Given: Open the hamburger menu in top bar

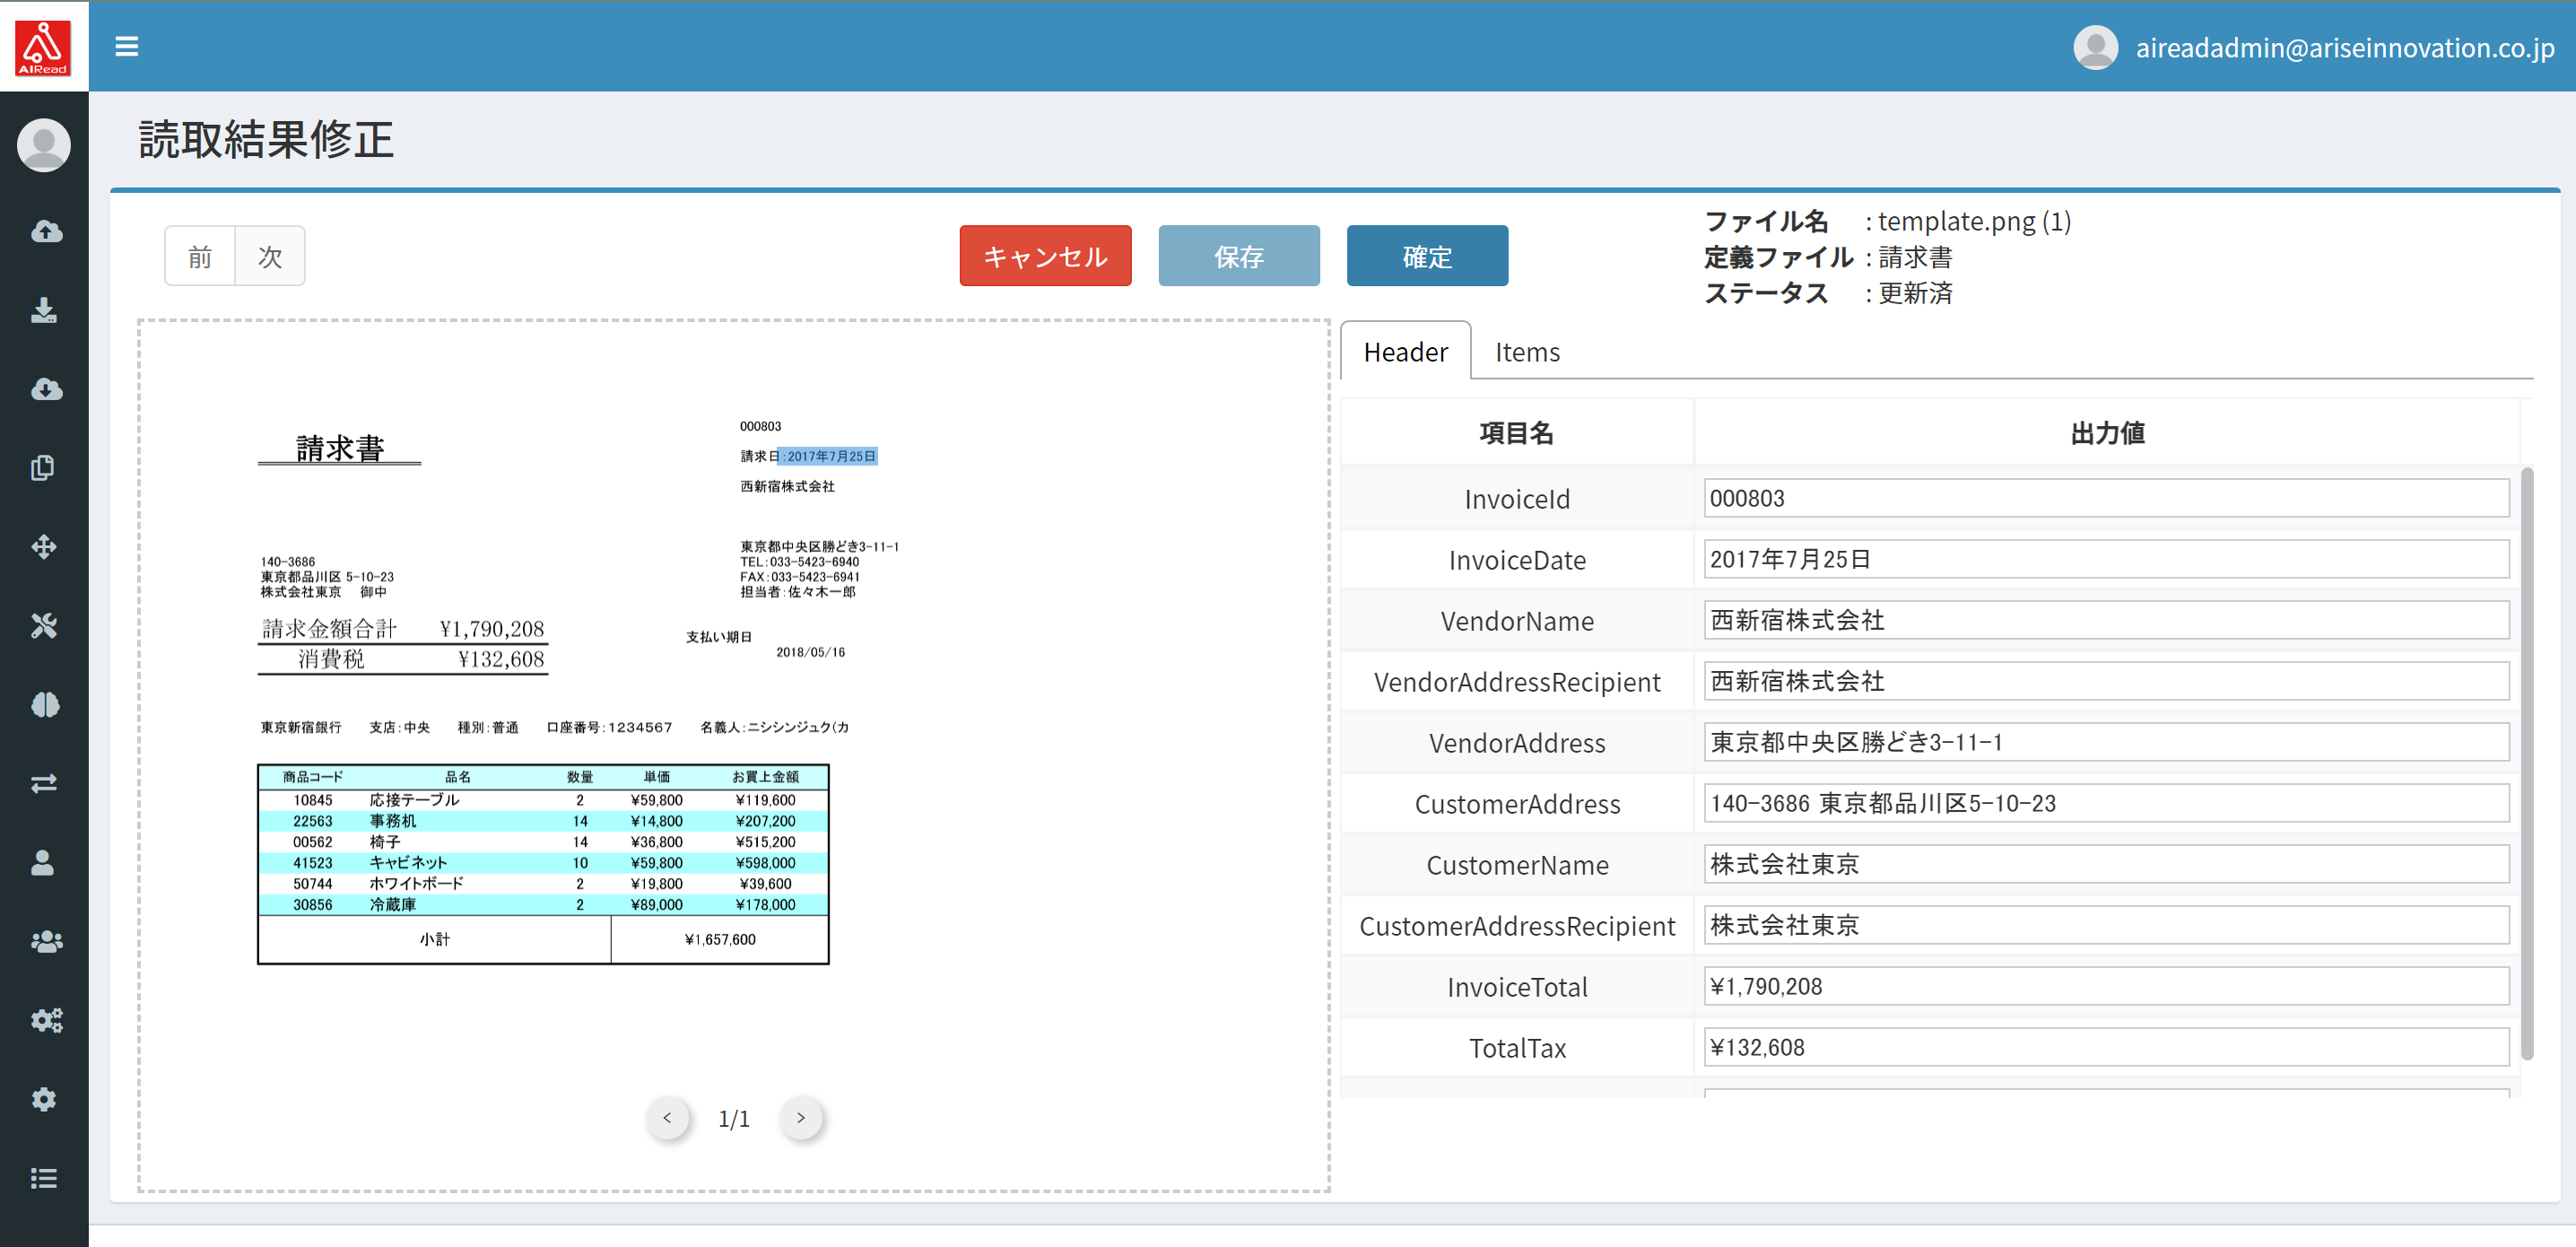Looking at the screenshot, I should 126,46.
